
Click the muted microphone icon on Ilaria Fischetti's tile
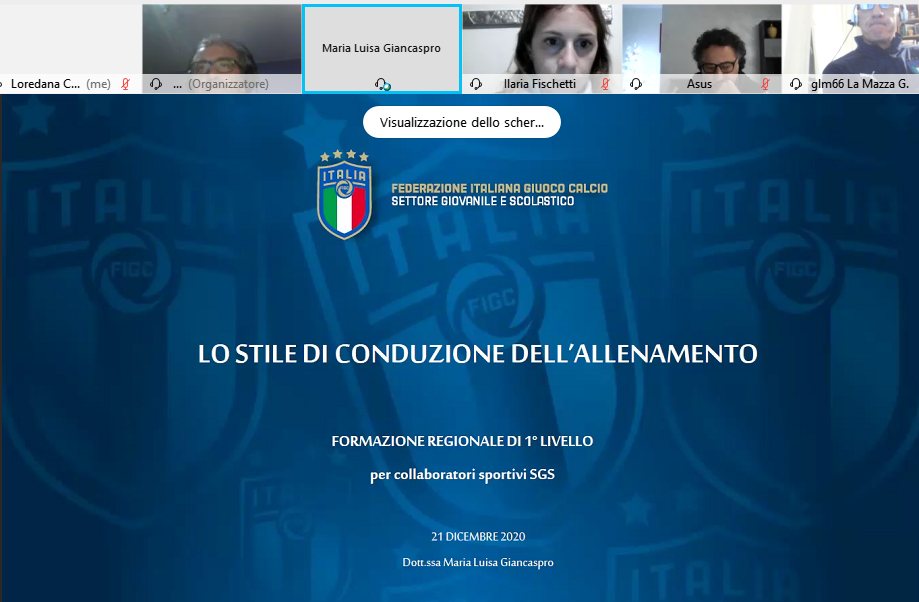(x=605, y=84)
